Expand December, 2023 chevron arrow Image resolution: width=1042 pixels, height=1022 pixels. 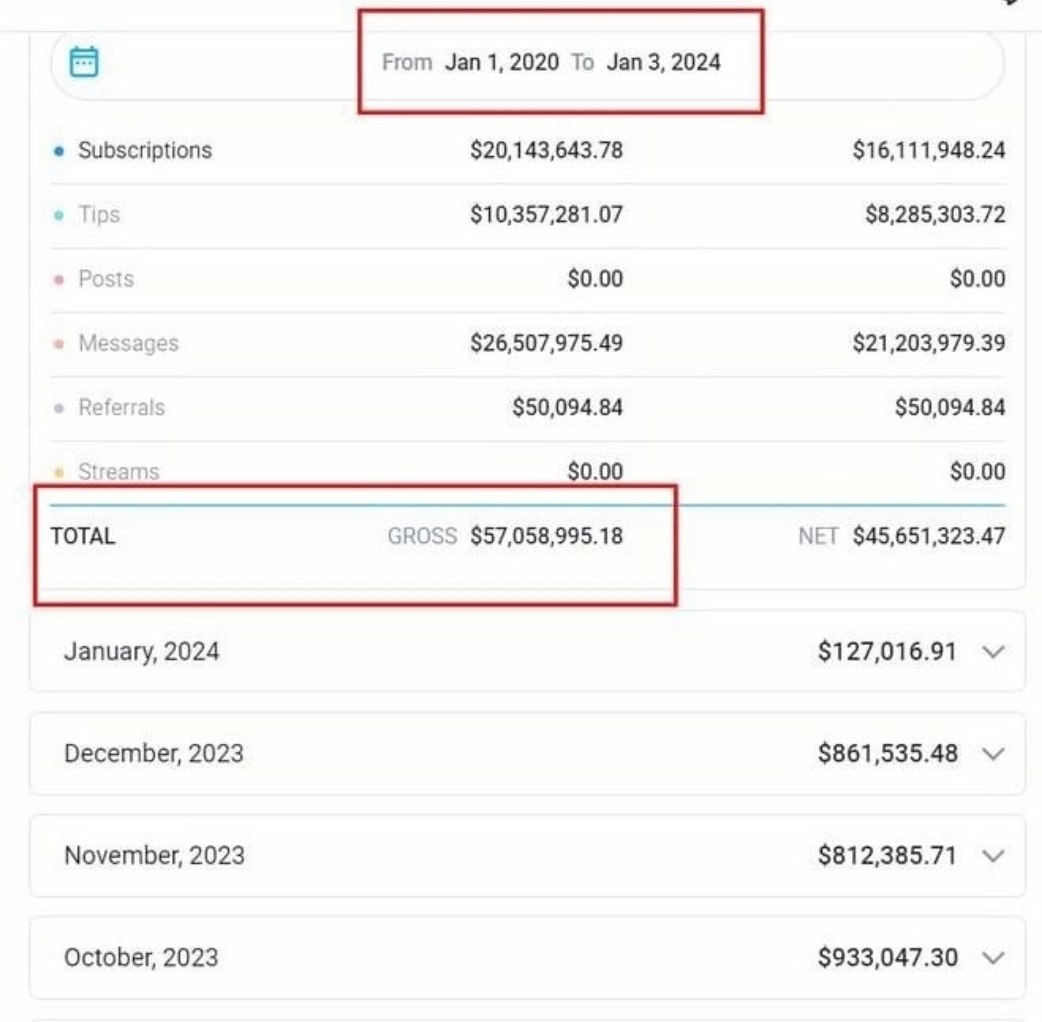pyautogui.click(x=993, y=754)
